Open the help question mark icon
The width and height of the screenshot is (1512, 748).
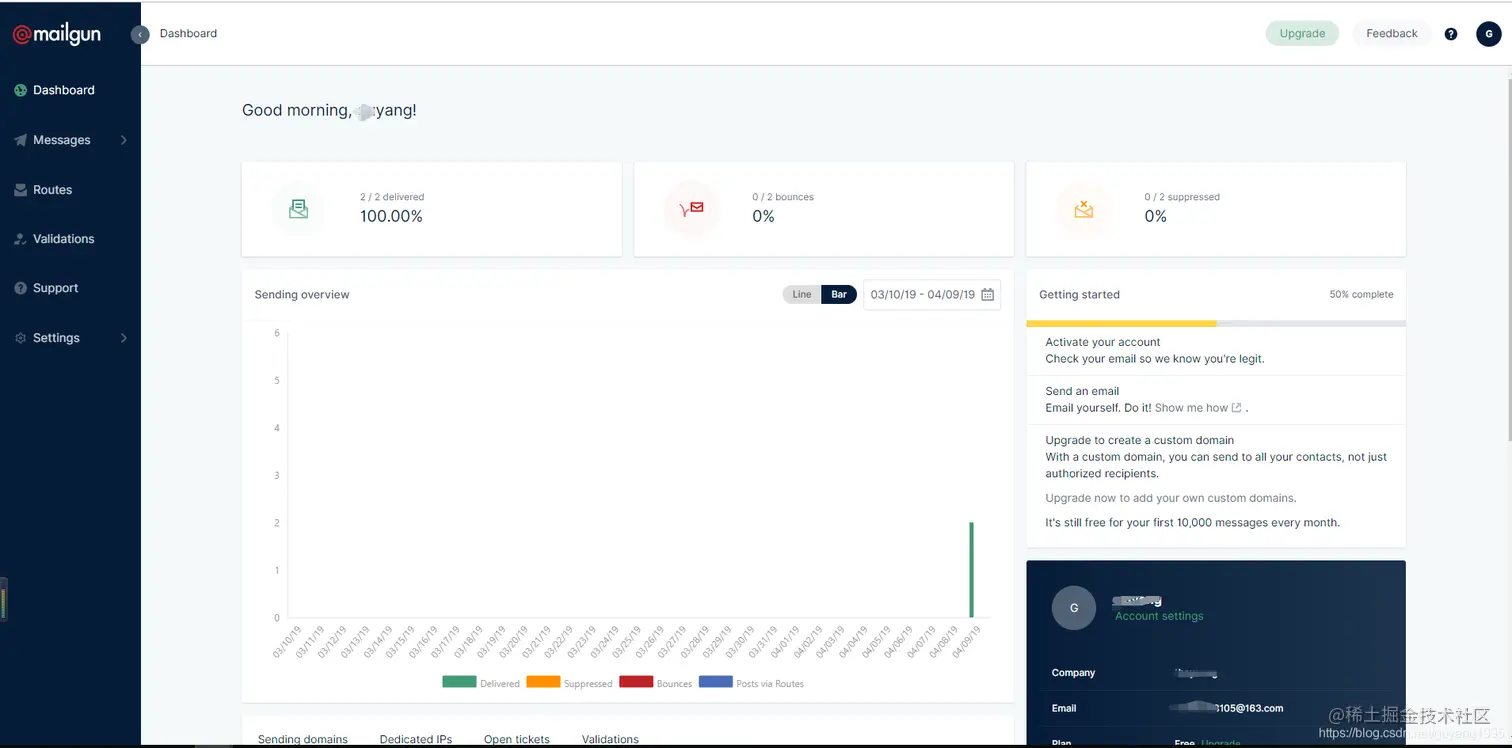[1451, 34]
